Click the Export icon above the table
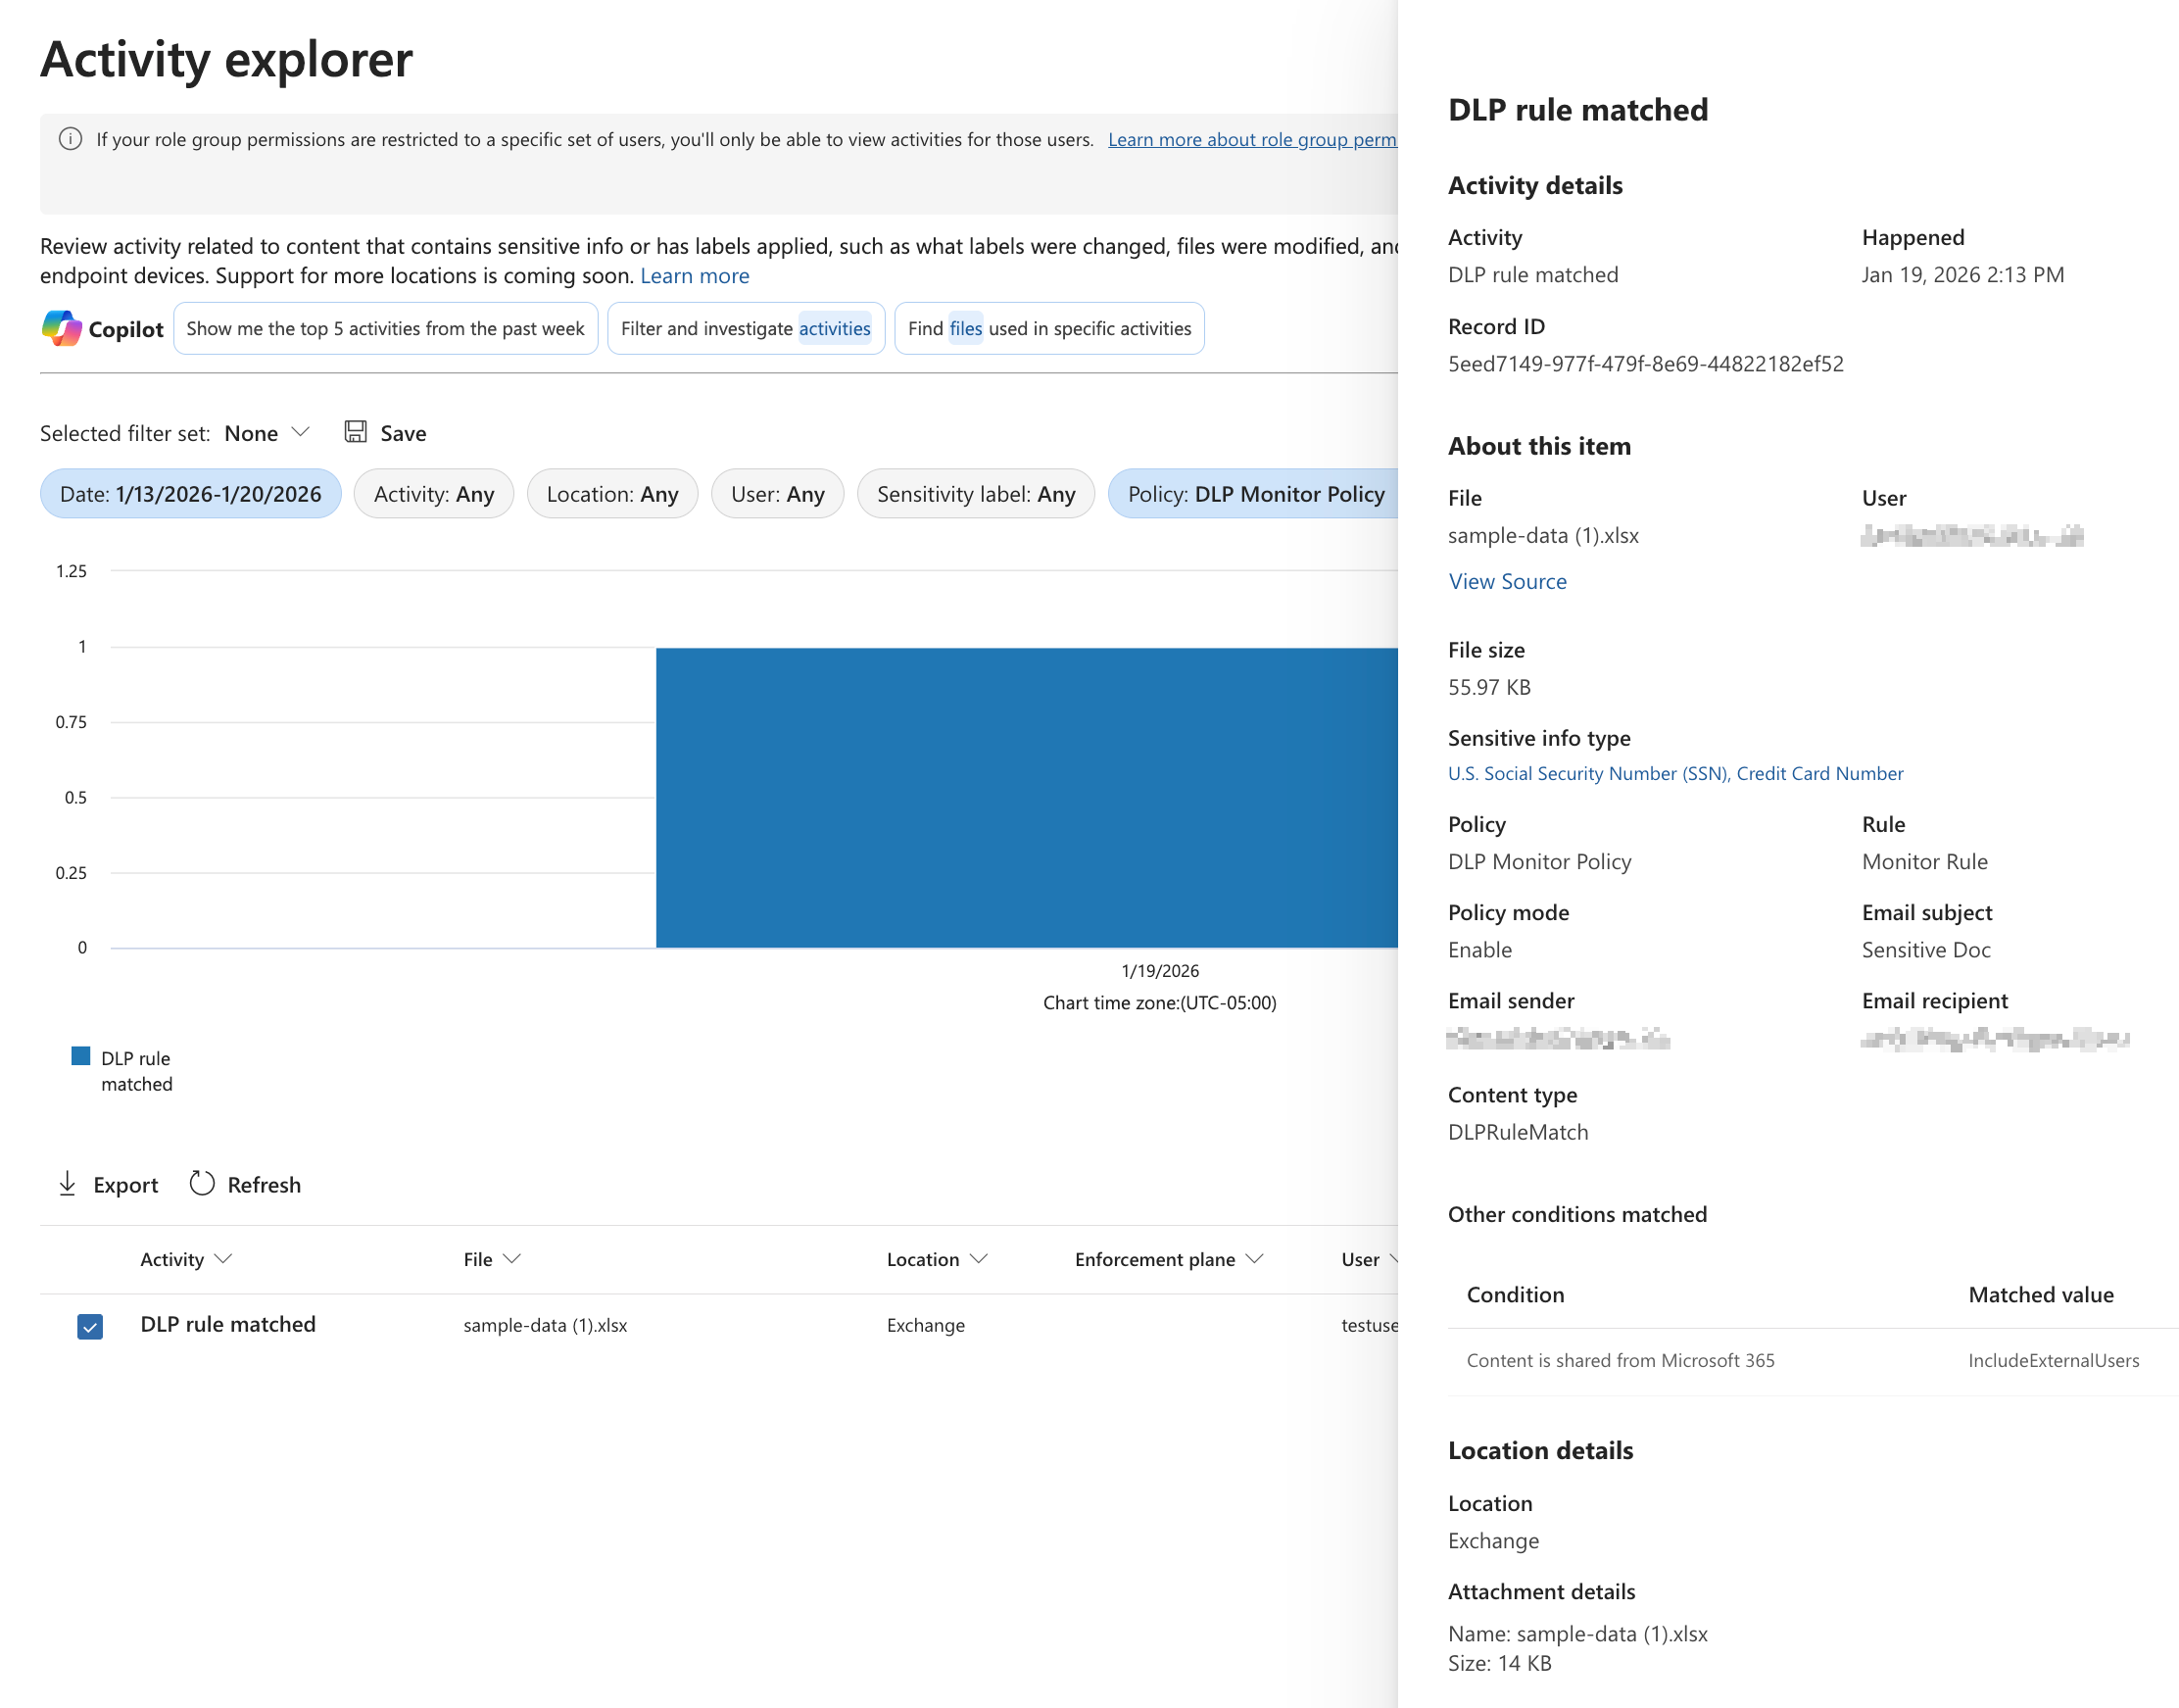 67,1183
